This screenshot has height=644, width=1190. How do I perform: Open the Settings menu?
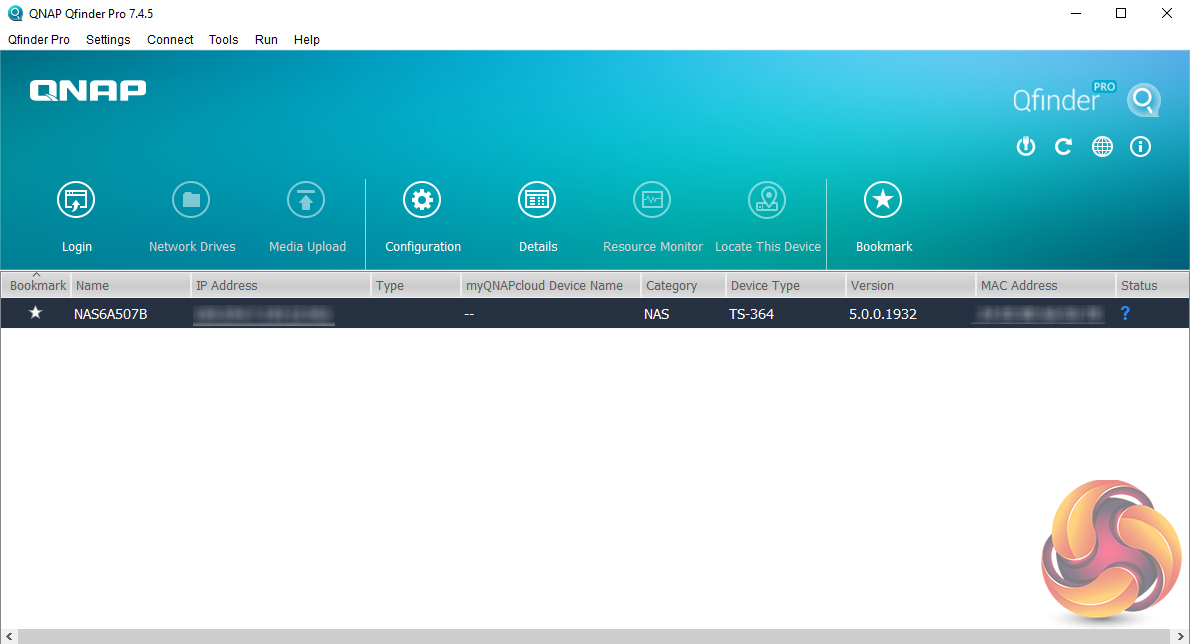click(107, 40)
